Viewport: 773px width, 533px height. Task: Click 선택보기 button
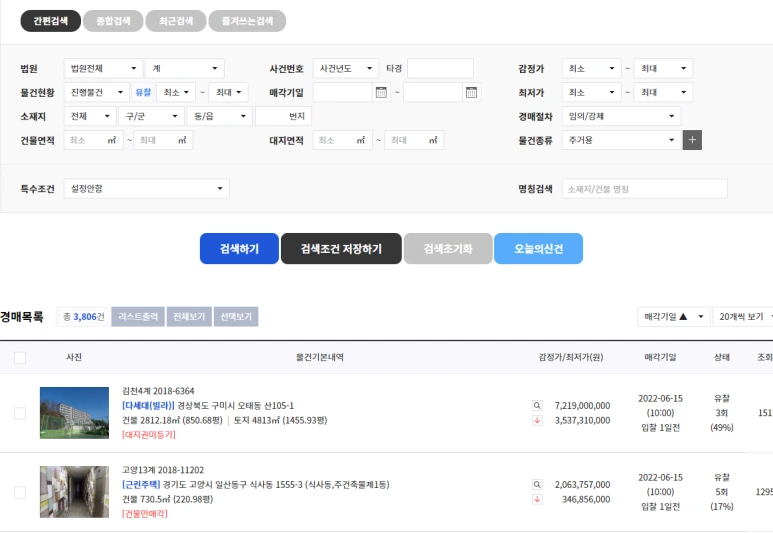click(236, 317)
